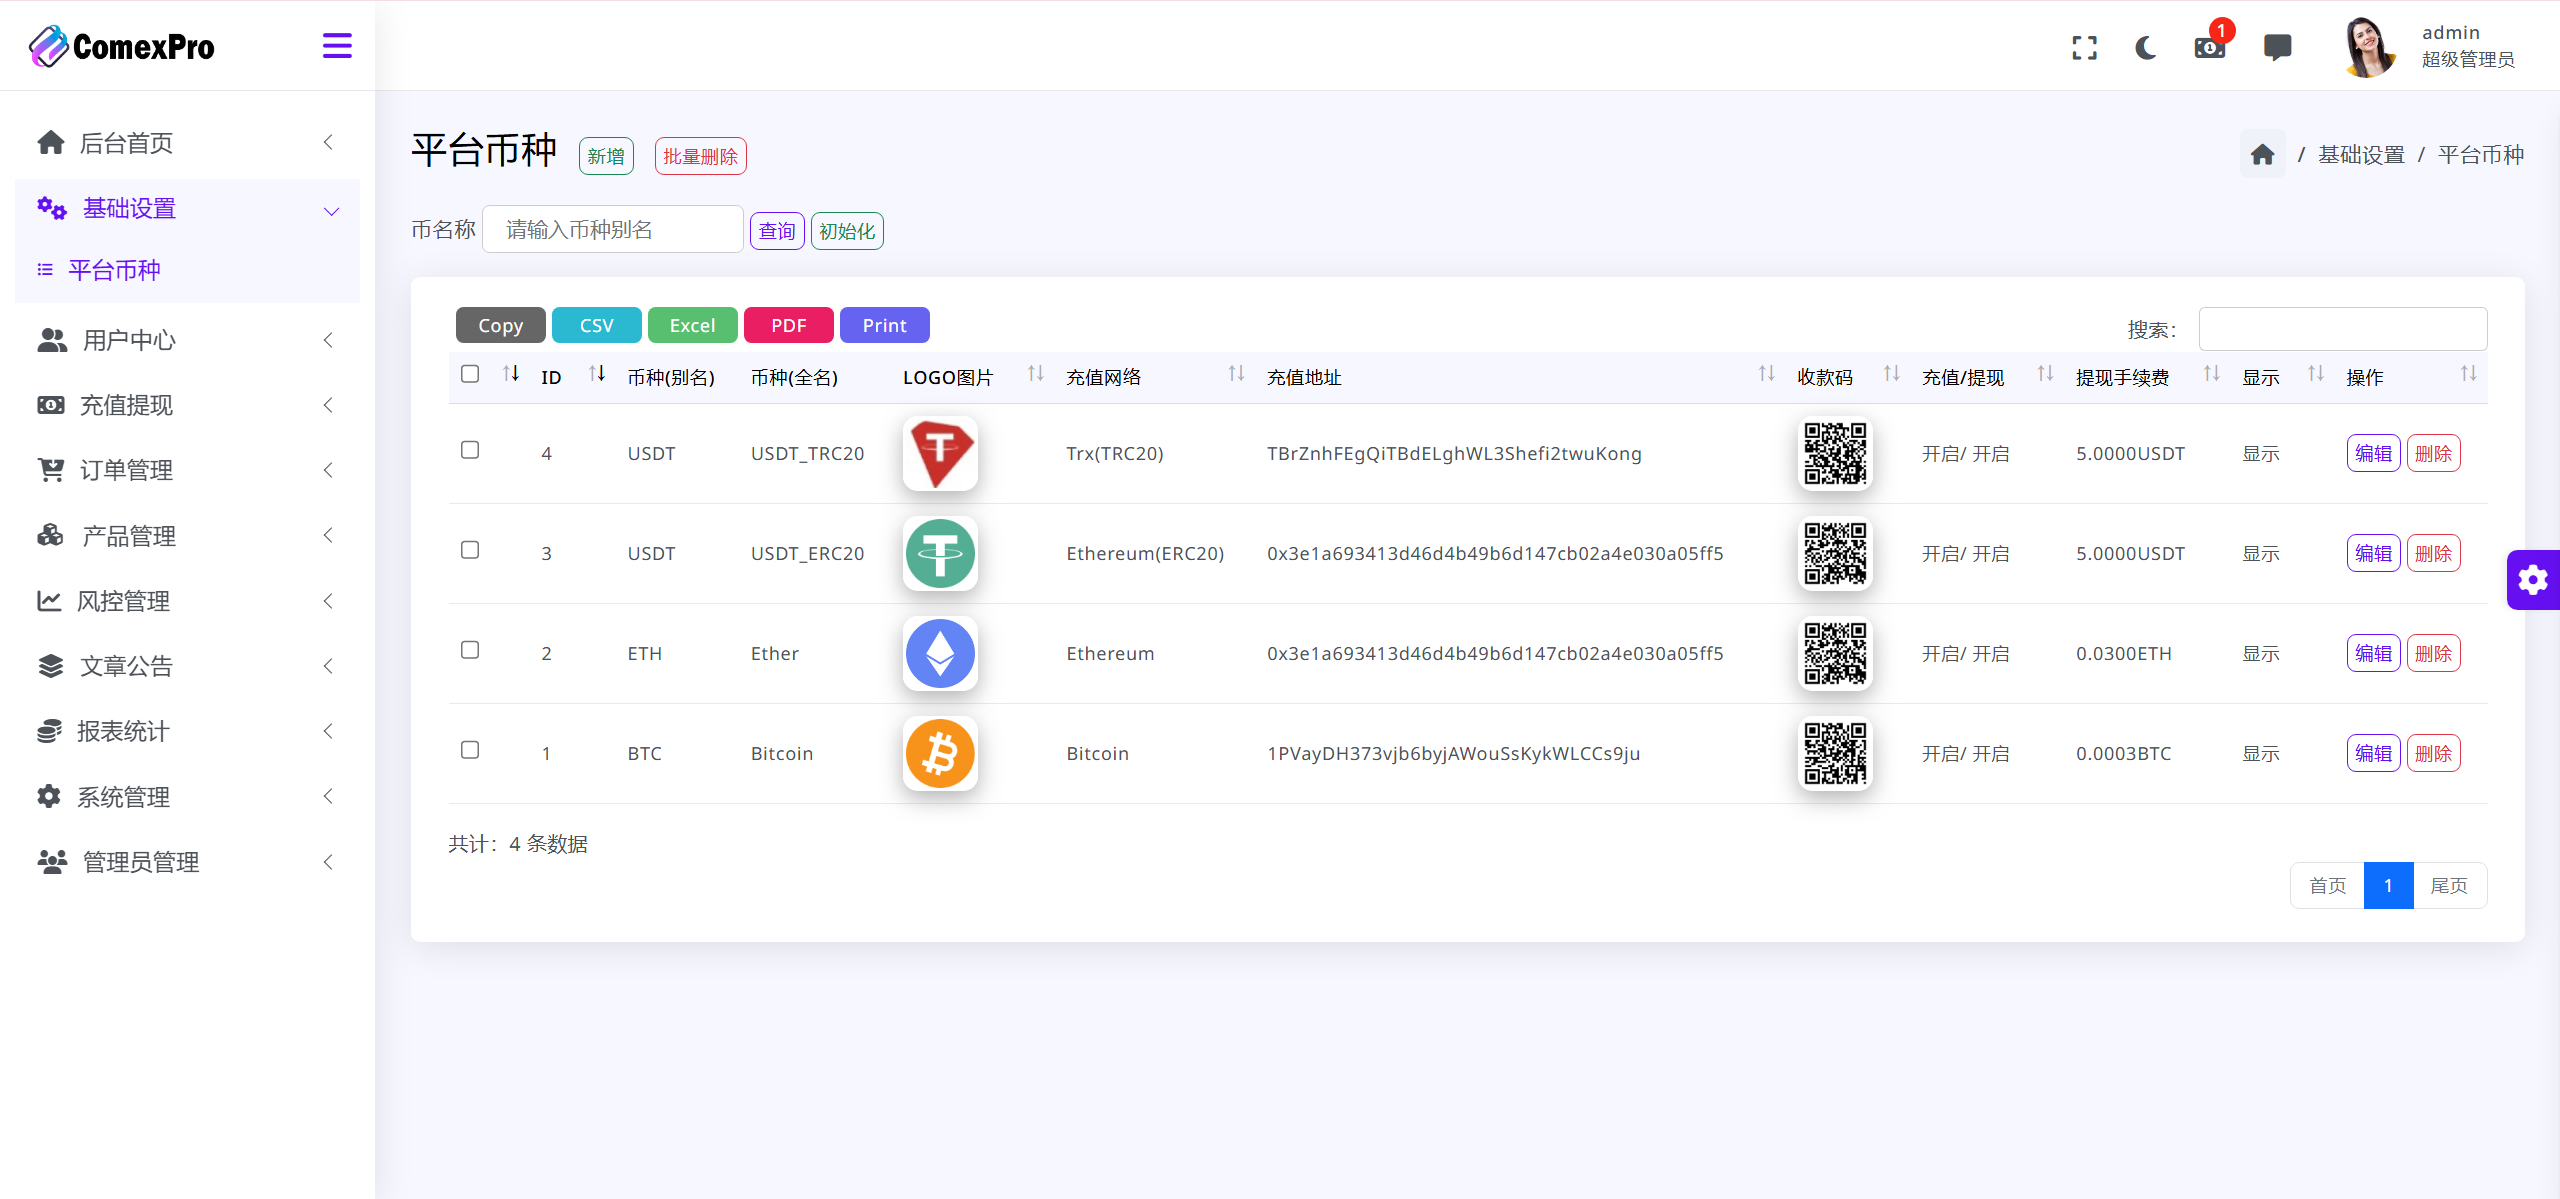View QR code for Bitcoin row
Image resolution: width=2560 pixels, height=1199 pixels.
(x=1835, y=754)
